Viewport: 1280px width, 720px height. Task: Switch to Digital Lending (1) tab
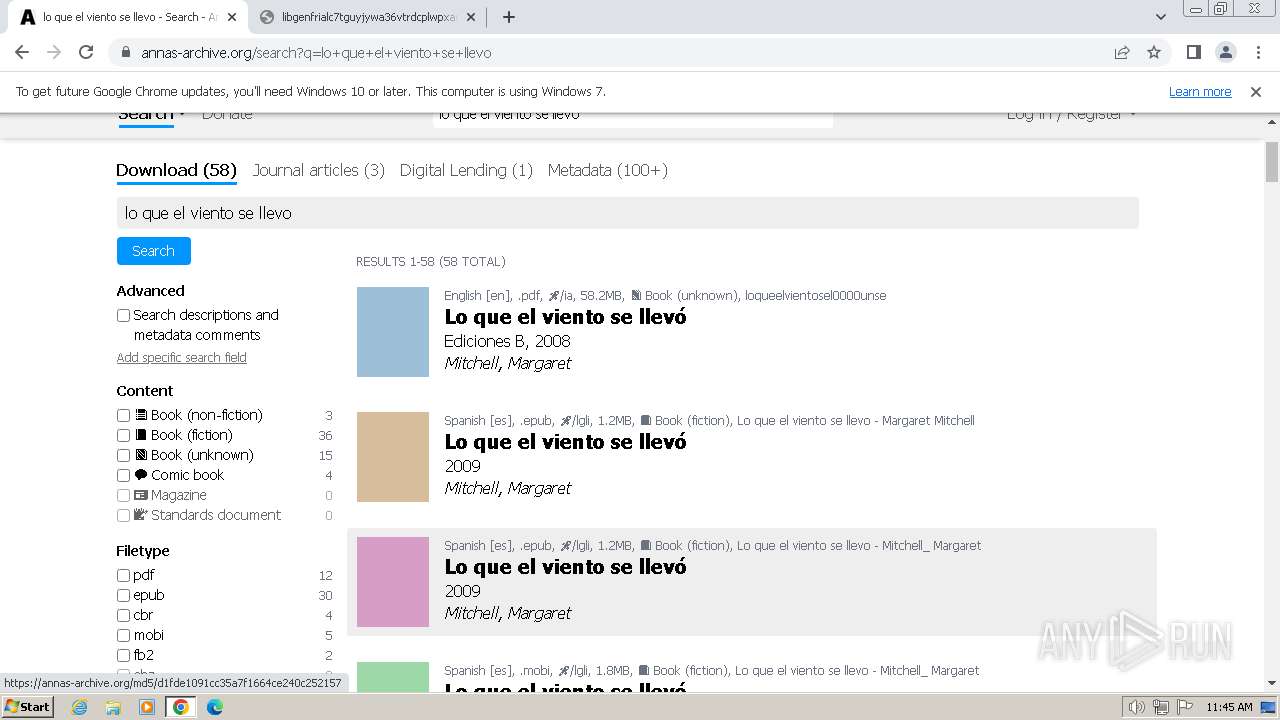point(466,170)
